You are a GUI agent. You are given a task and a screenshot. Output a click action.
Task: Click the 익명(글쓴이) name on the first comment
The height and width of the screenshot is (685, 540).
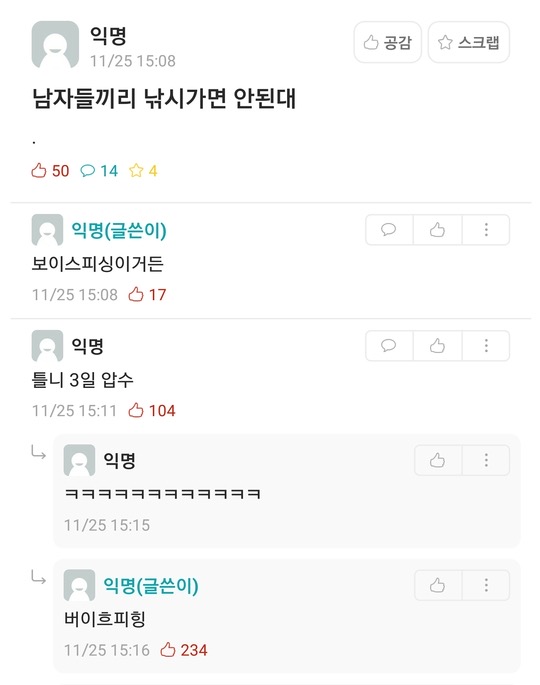tap(119, 230)
